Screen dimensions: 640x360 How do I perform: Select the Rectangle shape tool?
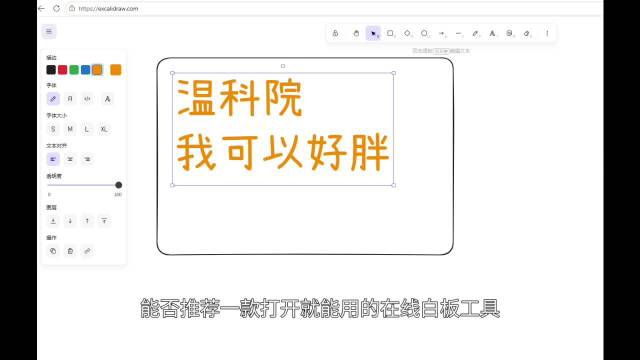point(390,33)
